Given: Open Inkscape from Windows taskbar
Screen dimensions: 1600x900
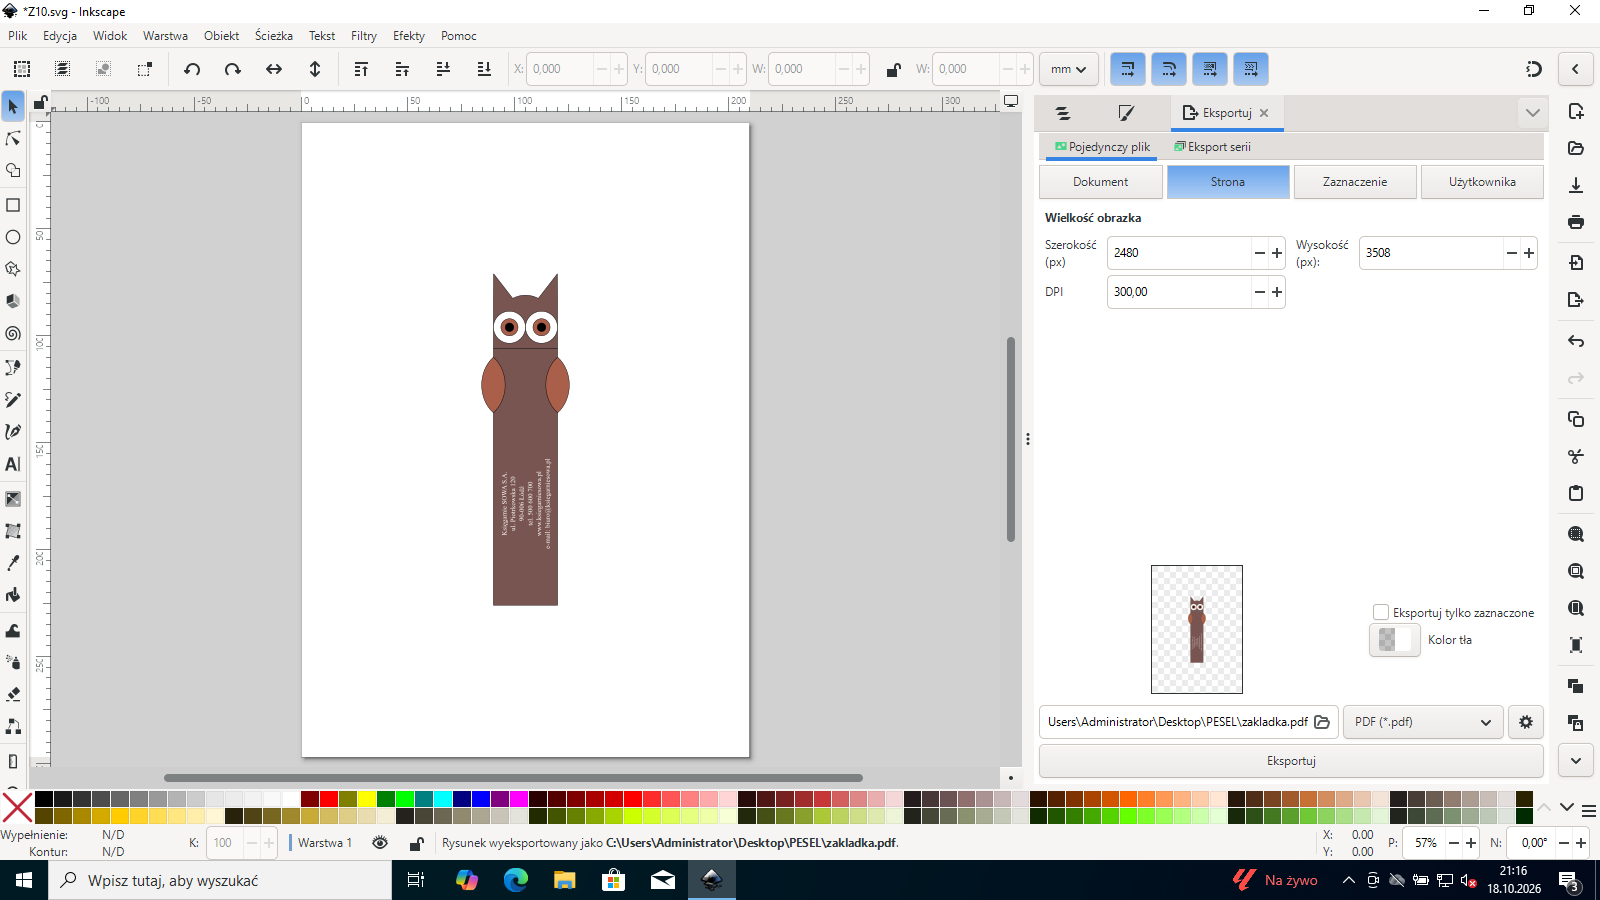Looking at the screenshot, I should [x=712, y=880].
